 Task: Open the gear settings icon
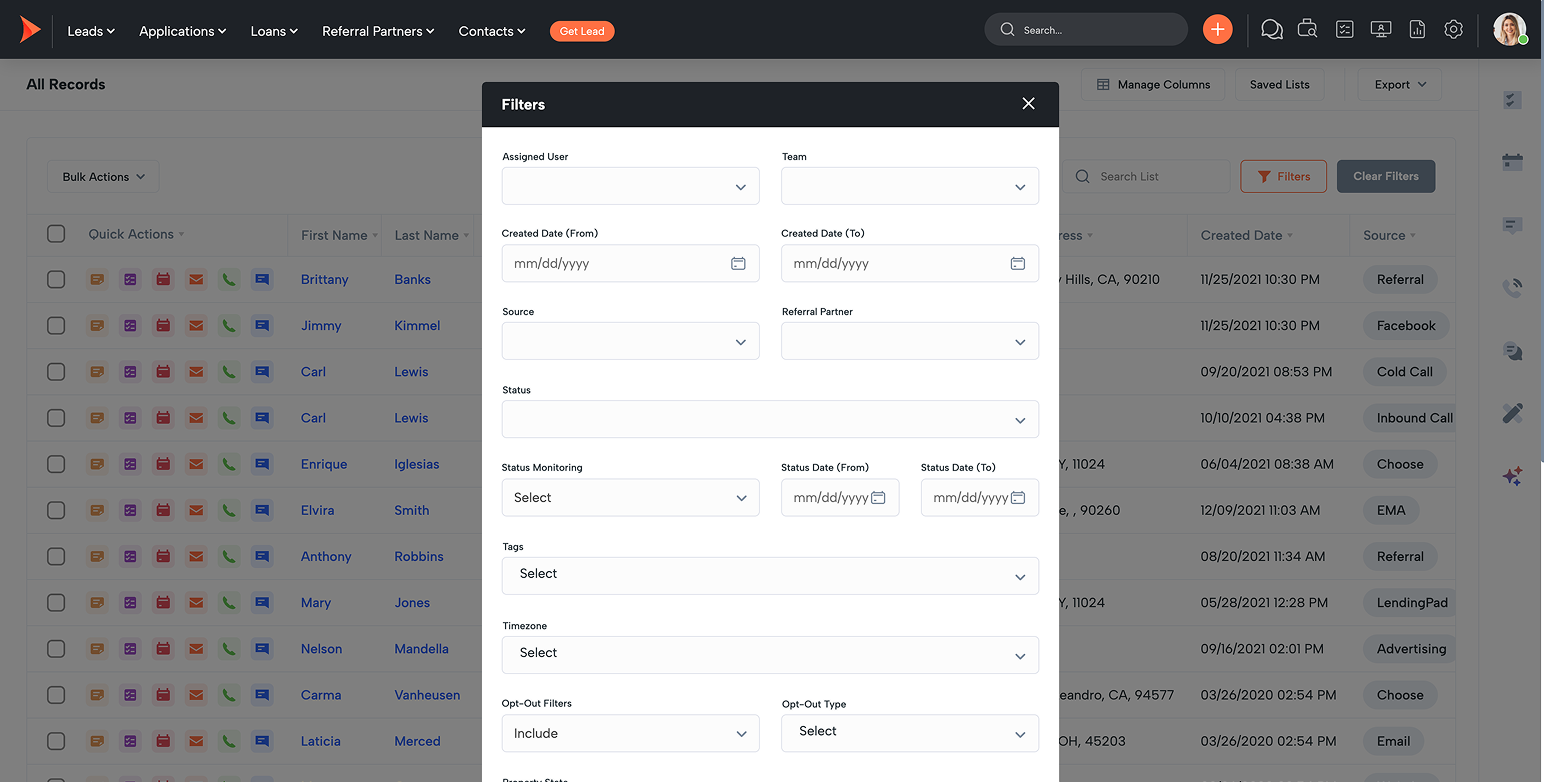click(x=1454, y=30)
